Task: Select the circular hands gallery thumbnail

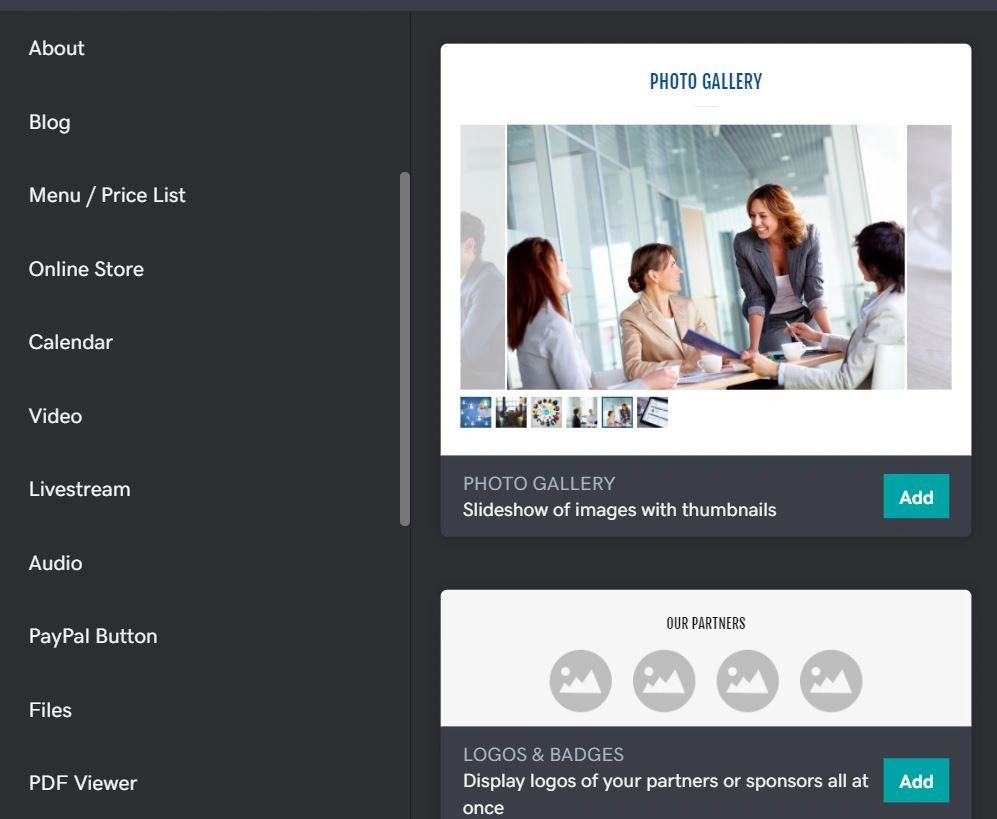Action: [546, 412]
